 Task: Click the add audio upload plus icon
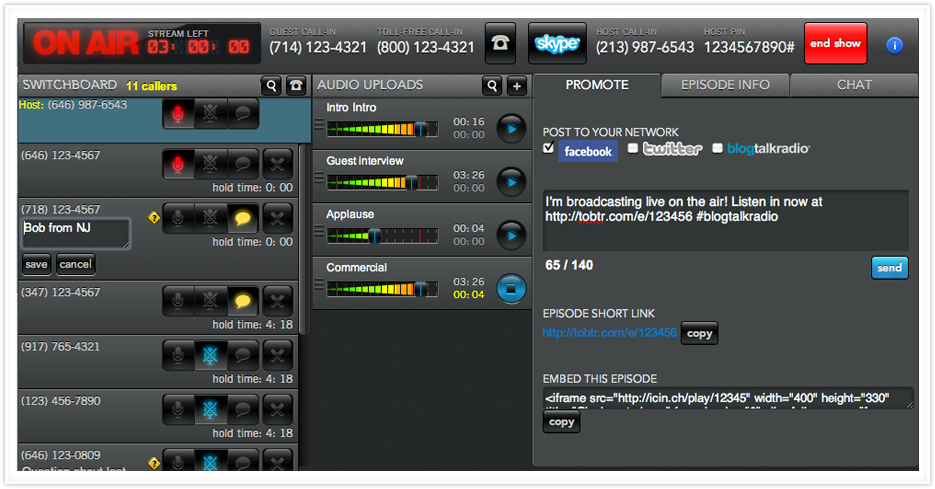pos(517,86)
